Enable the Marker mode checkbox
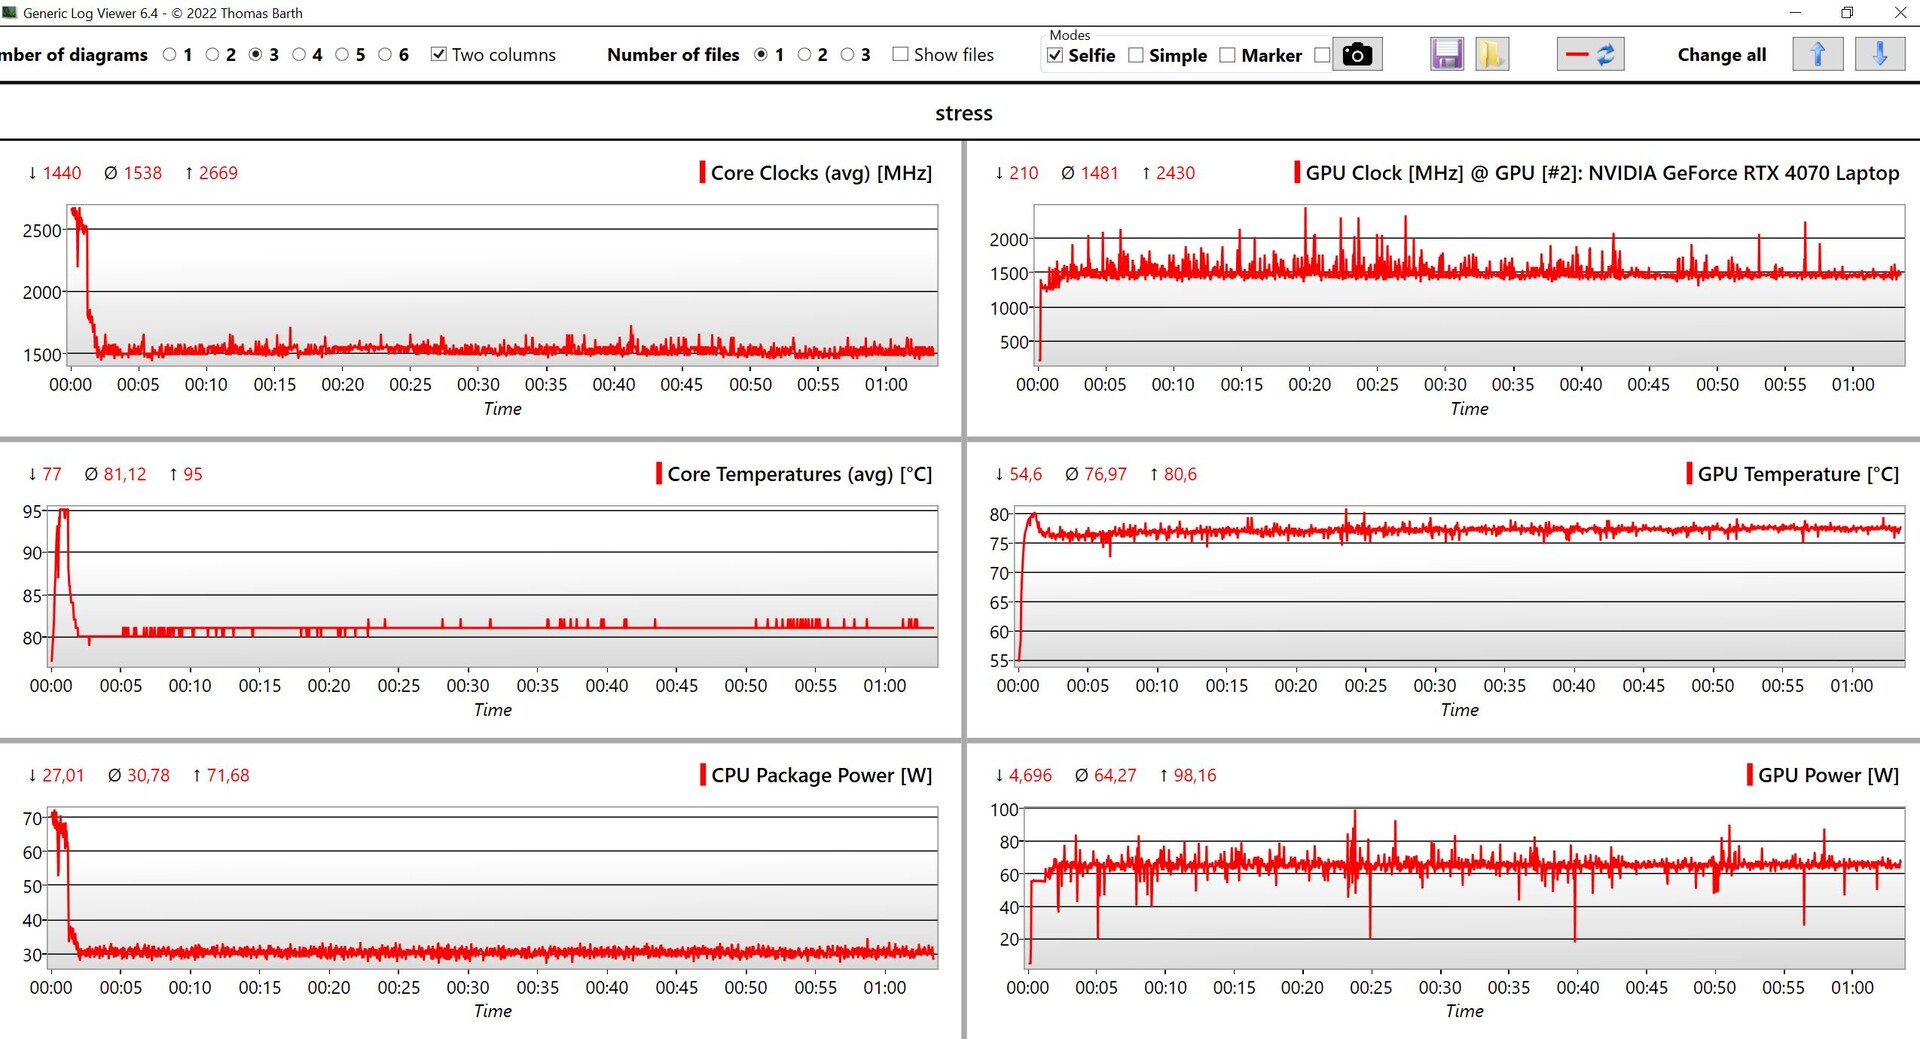 point(1227,56)
